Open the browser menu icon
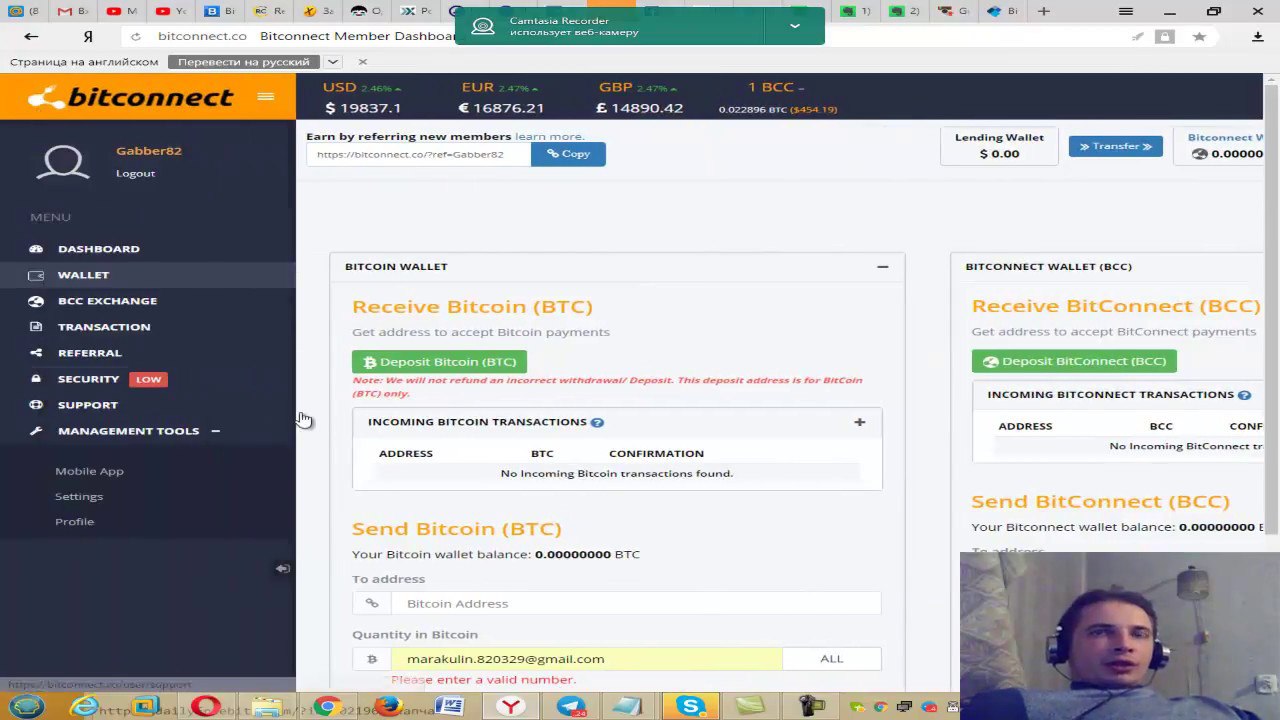The image size is (1280, 720). pos(1126,11)
